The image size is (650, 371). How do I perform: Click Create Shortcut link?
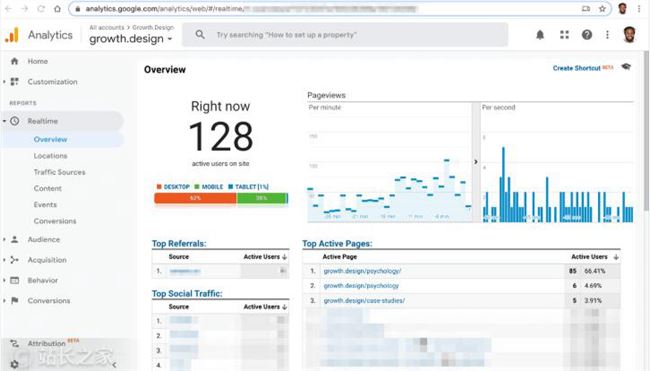click(577, 68)
